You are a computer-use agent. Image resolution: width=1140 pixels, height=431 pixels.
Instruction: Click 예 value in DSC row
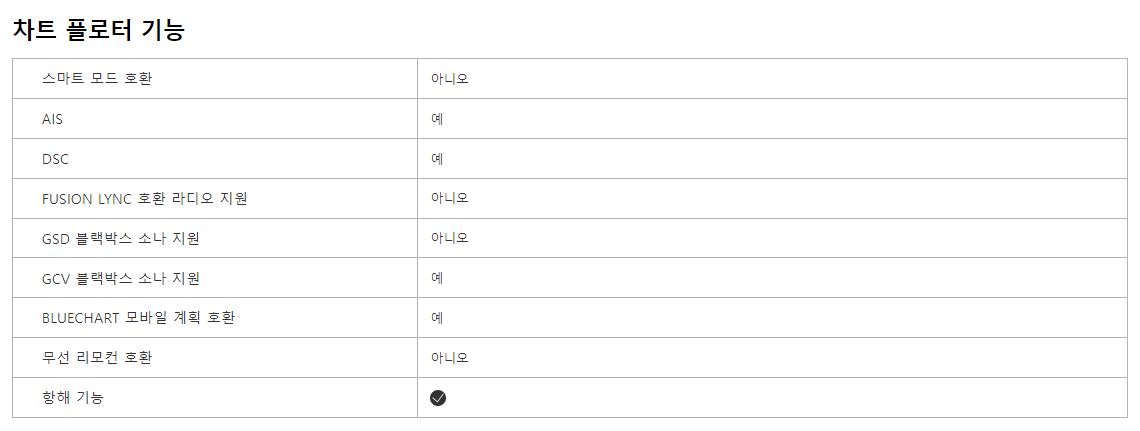(437, 159)
